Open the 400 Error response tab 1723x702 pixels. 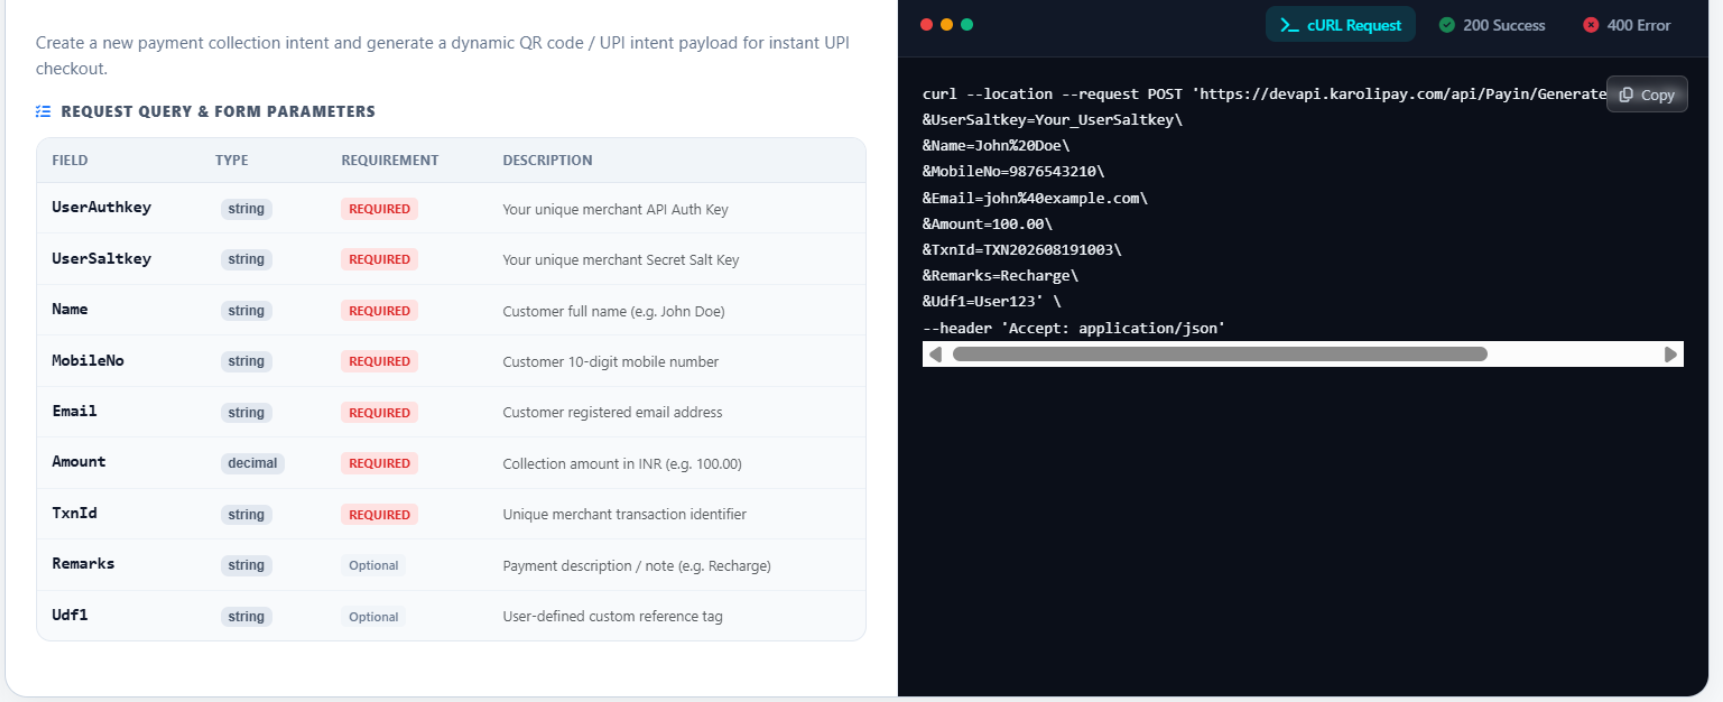click(x=1627, y=25)
